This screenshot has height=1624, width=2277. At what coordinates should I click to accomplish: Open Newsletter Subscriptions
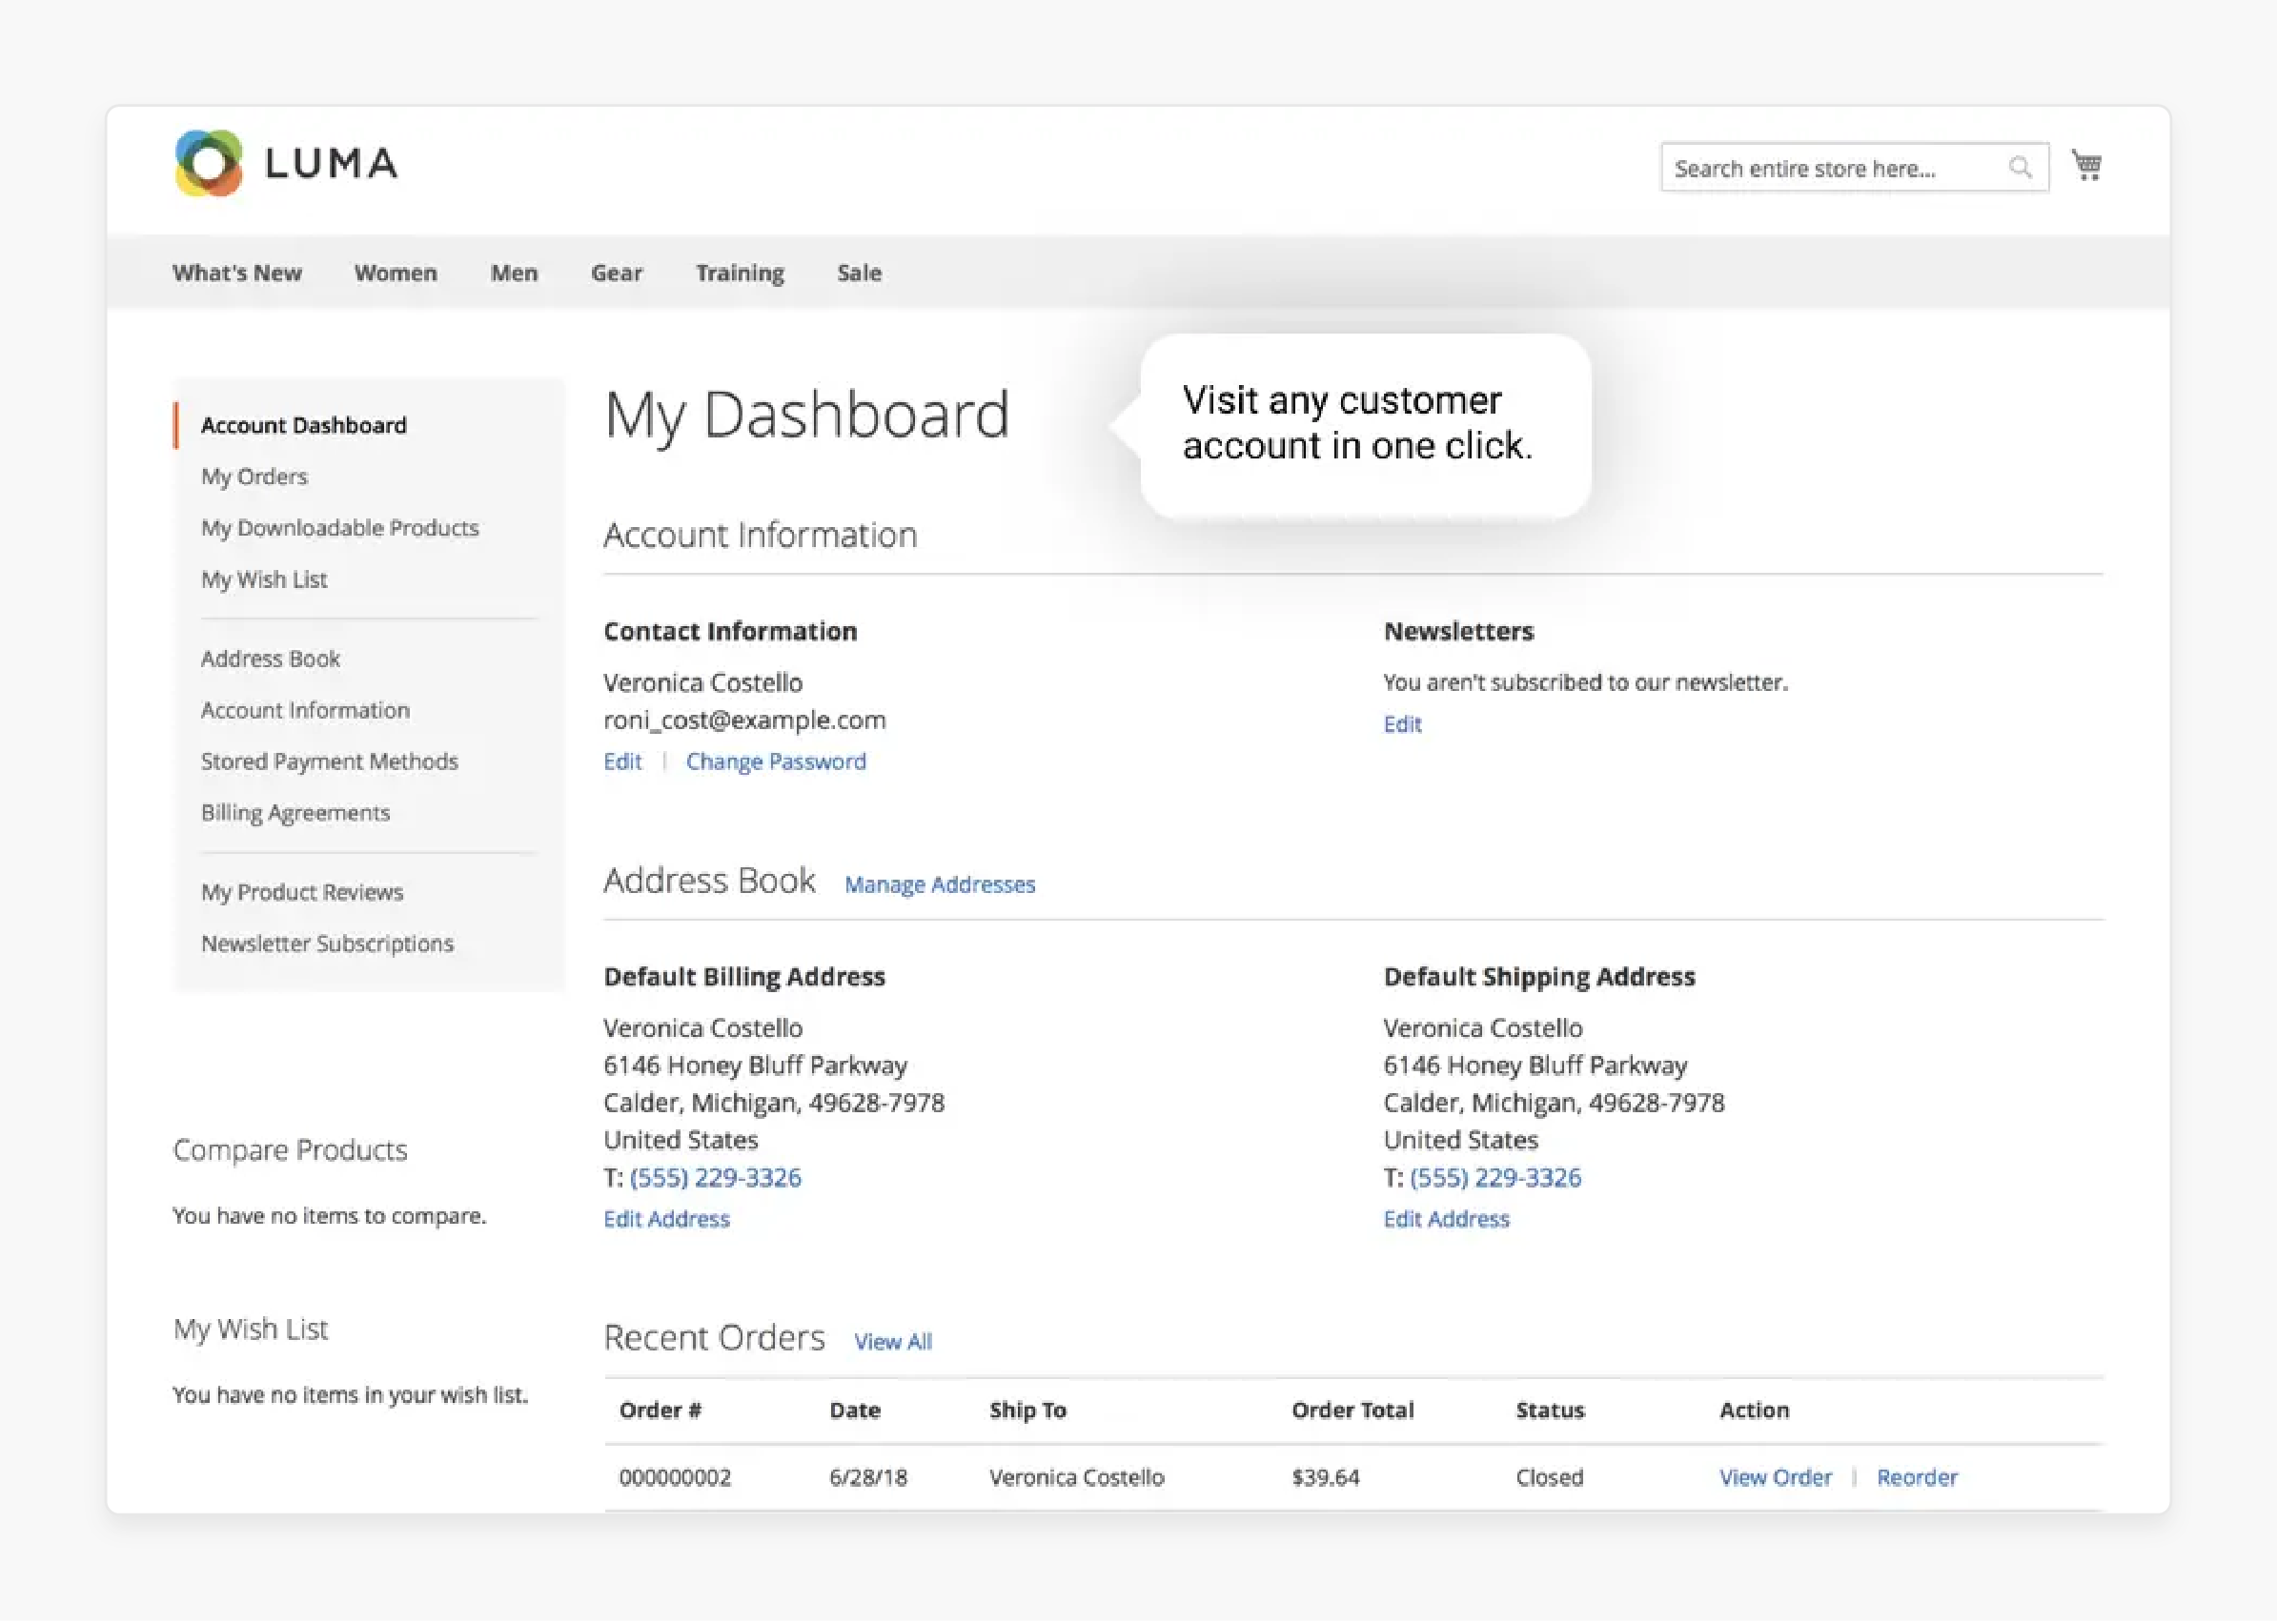tap(327, 944)
